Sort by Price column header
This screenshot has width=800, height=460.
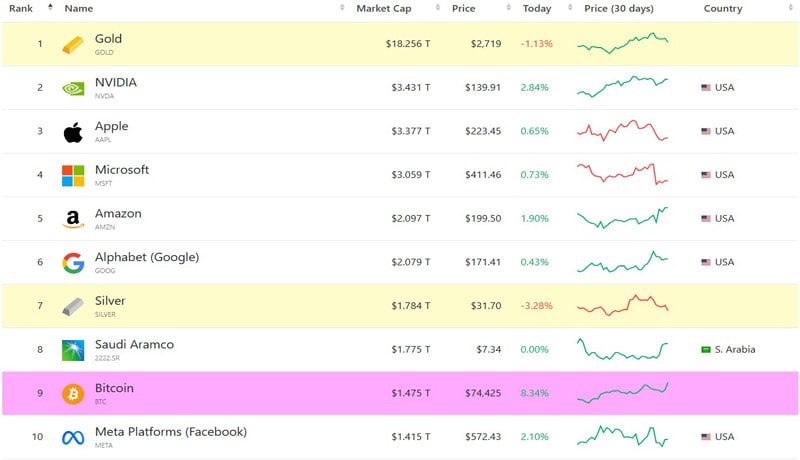tap(463, 8)
